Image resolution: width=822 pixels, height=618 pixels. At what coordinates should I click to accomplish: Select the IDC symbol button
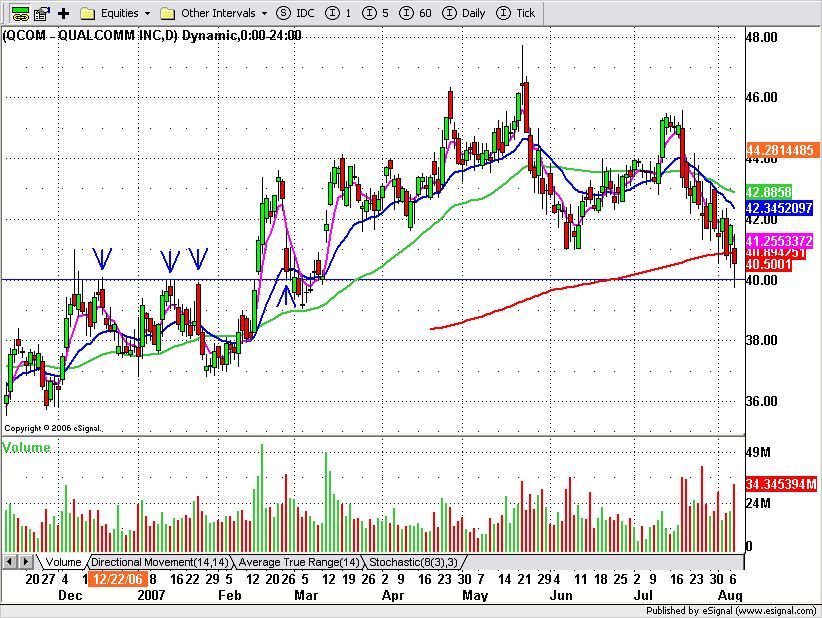[x=295, y=13]
